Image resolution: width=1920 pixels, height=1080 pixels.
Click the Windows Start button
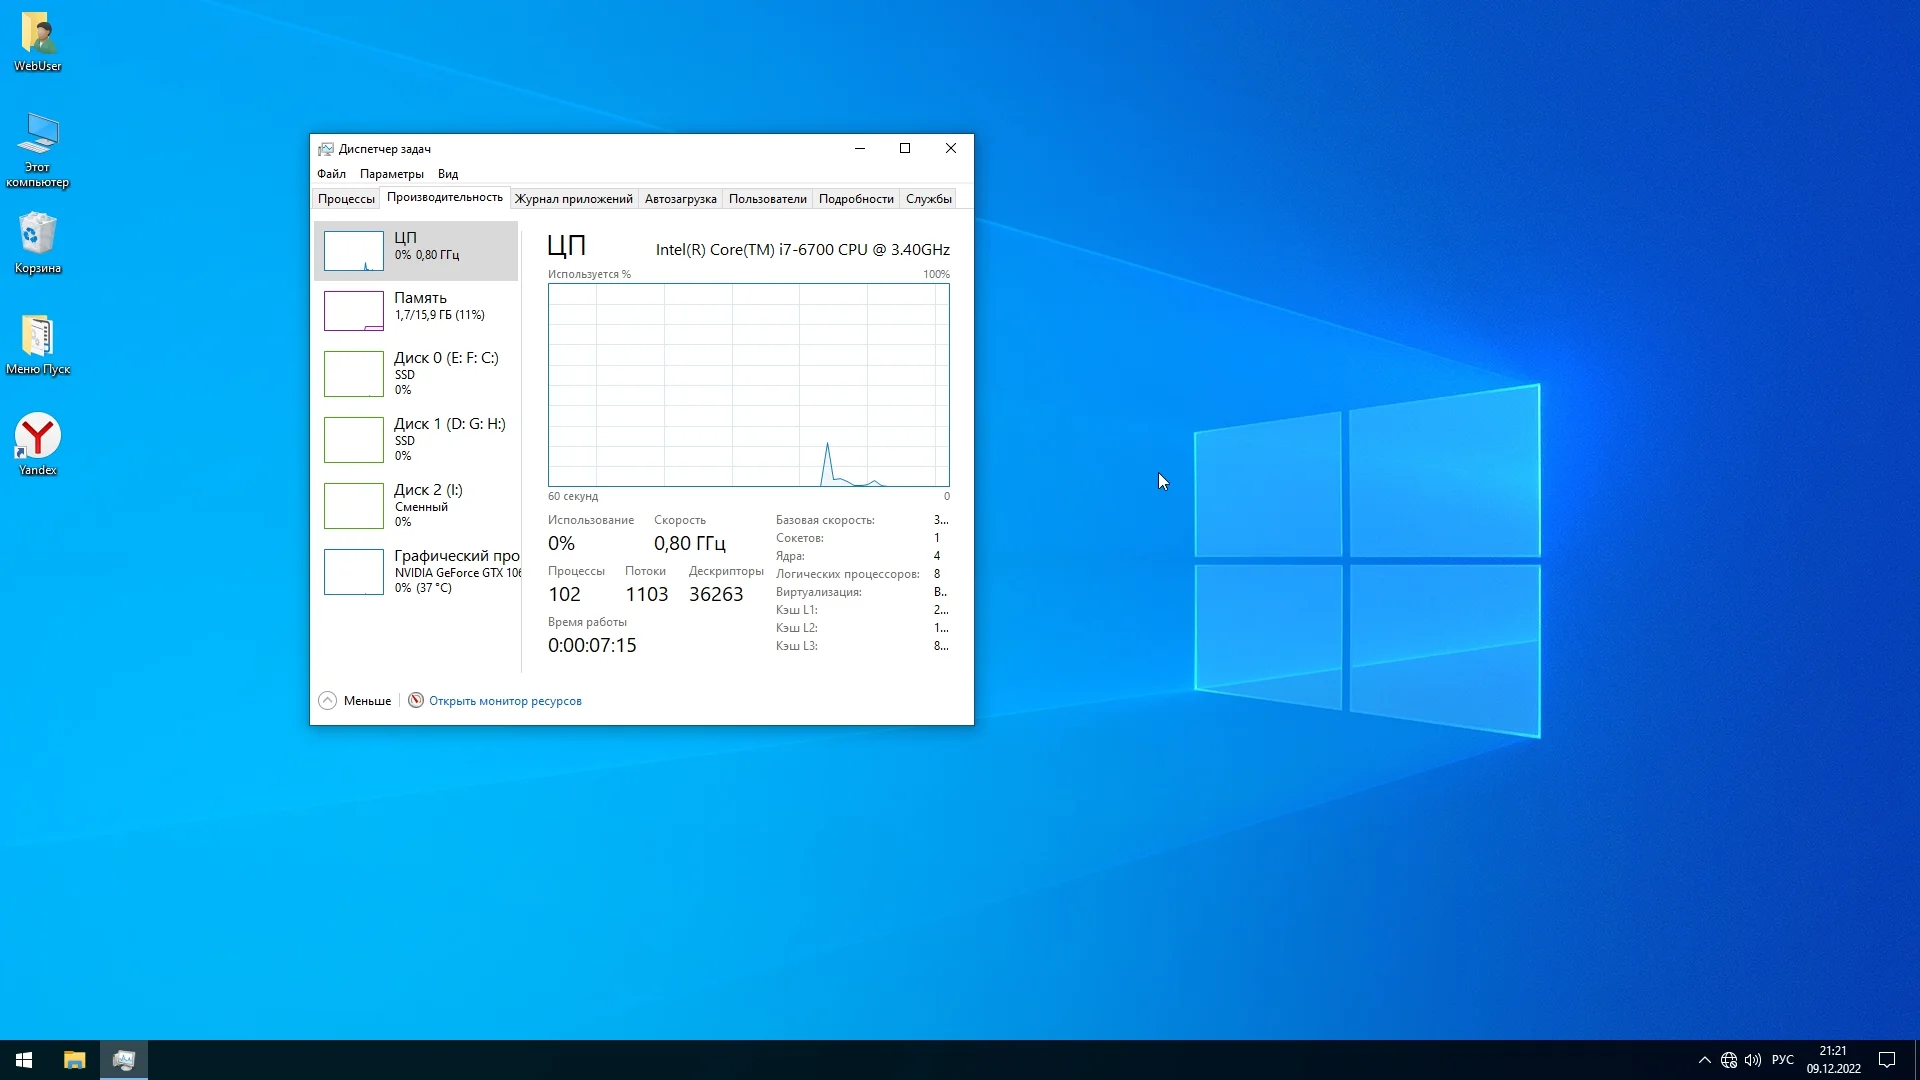(24, 1060)
